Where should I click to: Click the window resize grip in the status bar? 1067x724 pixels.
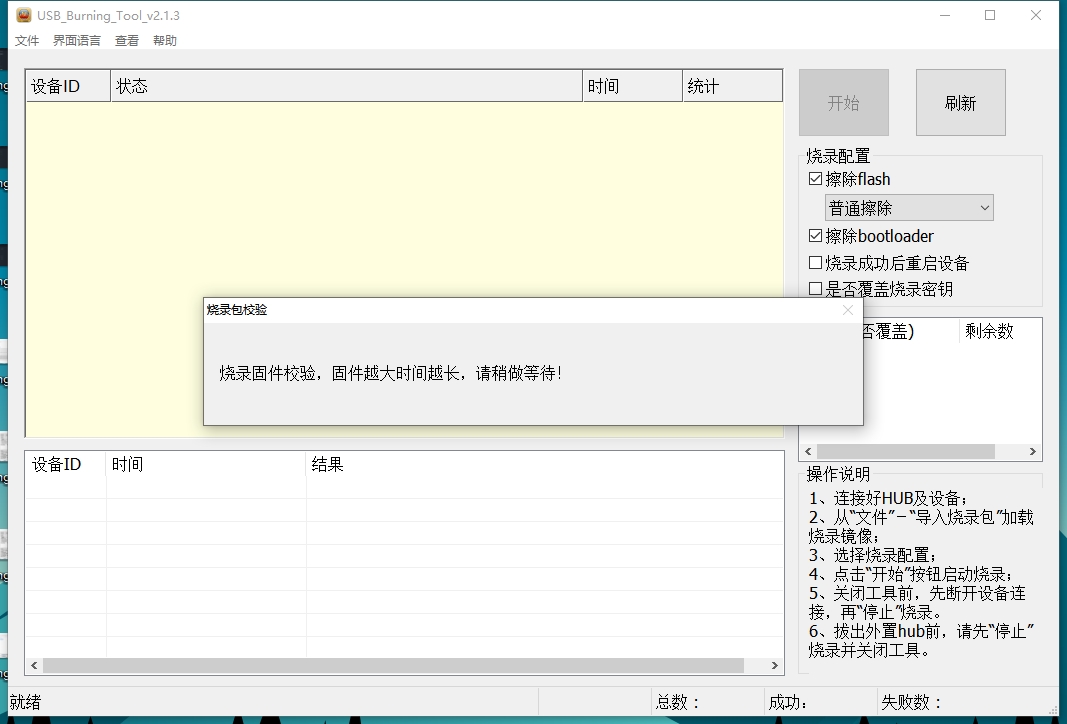point(1053,710)
